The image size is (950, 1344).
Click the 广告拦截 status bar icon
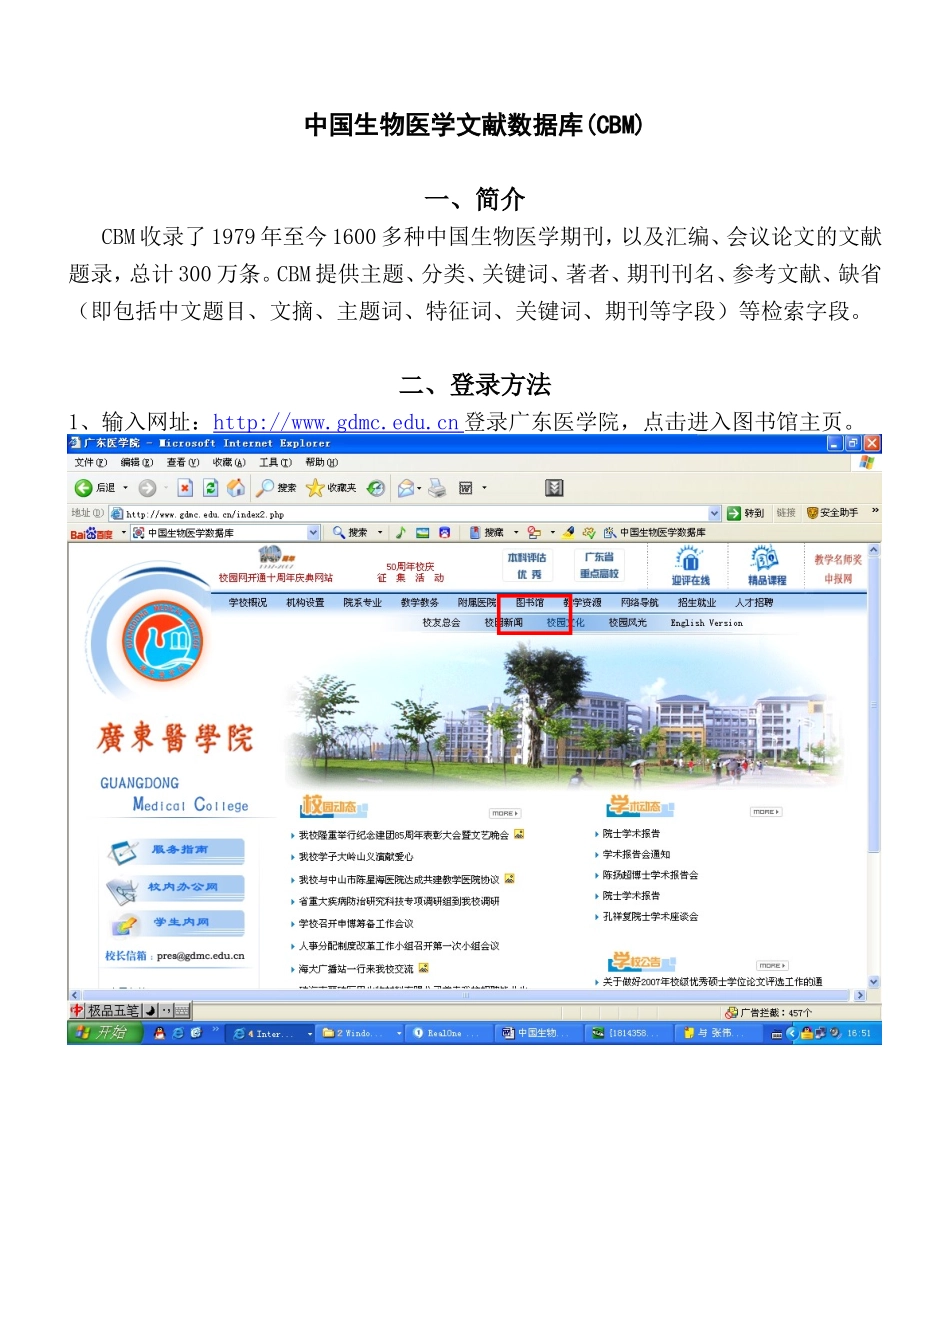point(732,1012)
